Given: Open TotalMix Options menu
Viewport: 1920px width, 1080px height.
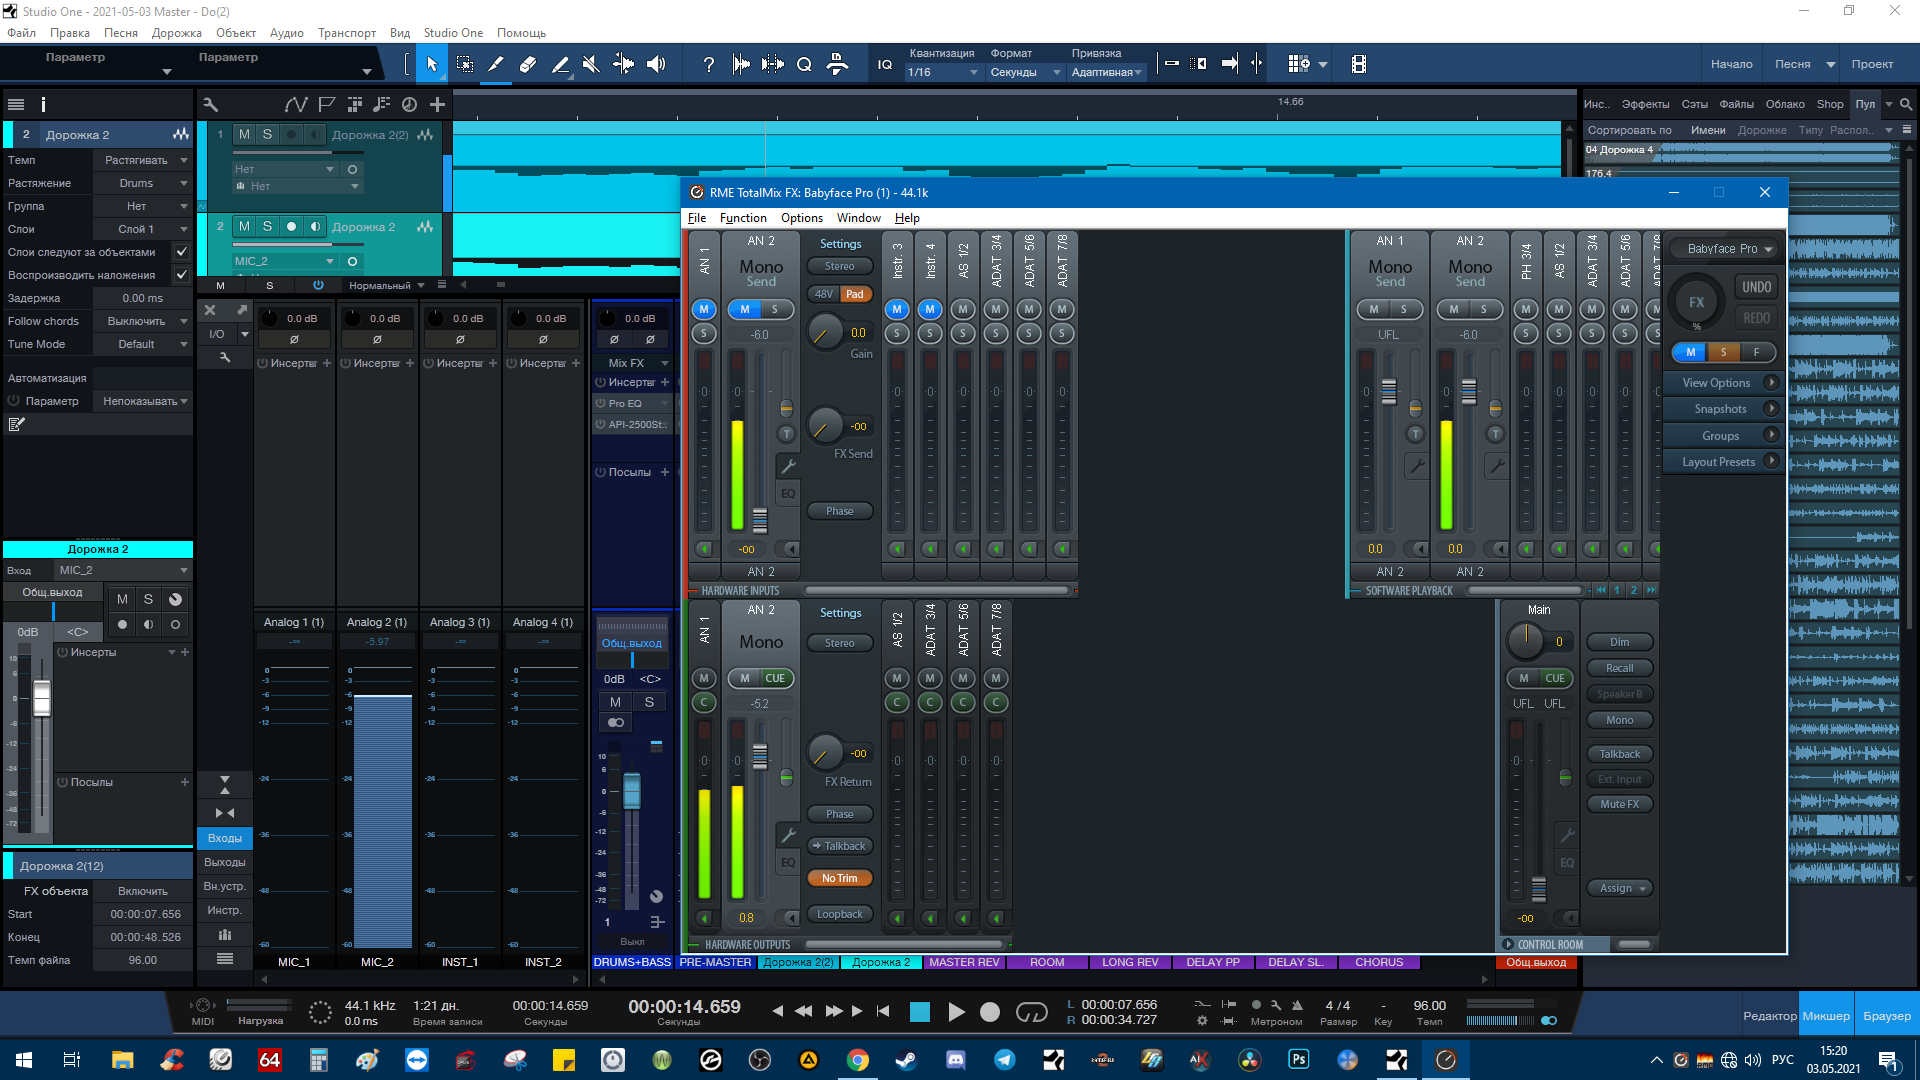Looking at the screenshot, I should (802, 218).
